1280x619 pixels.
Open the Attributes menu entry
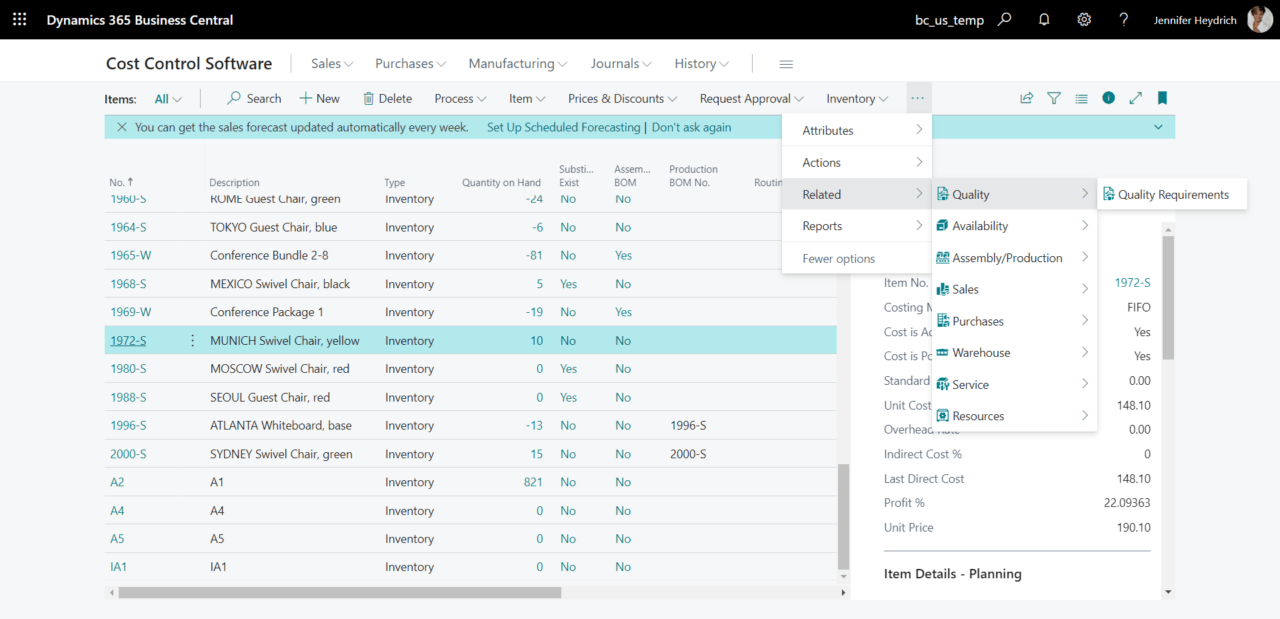click(857, 130)
